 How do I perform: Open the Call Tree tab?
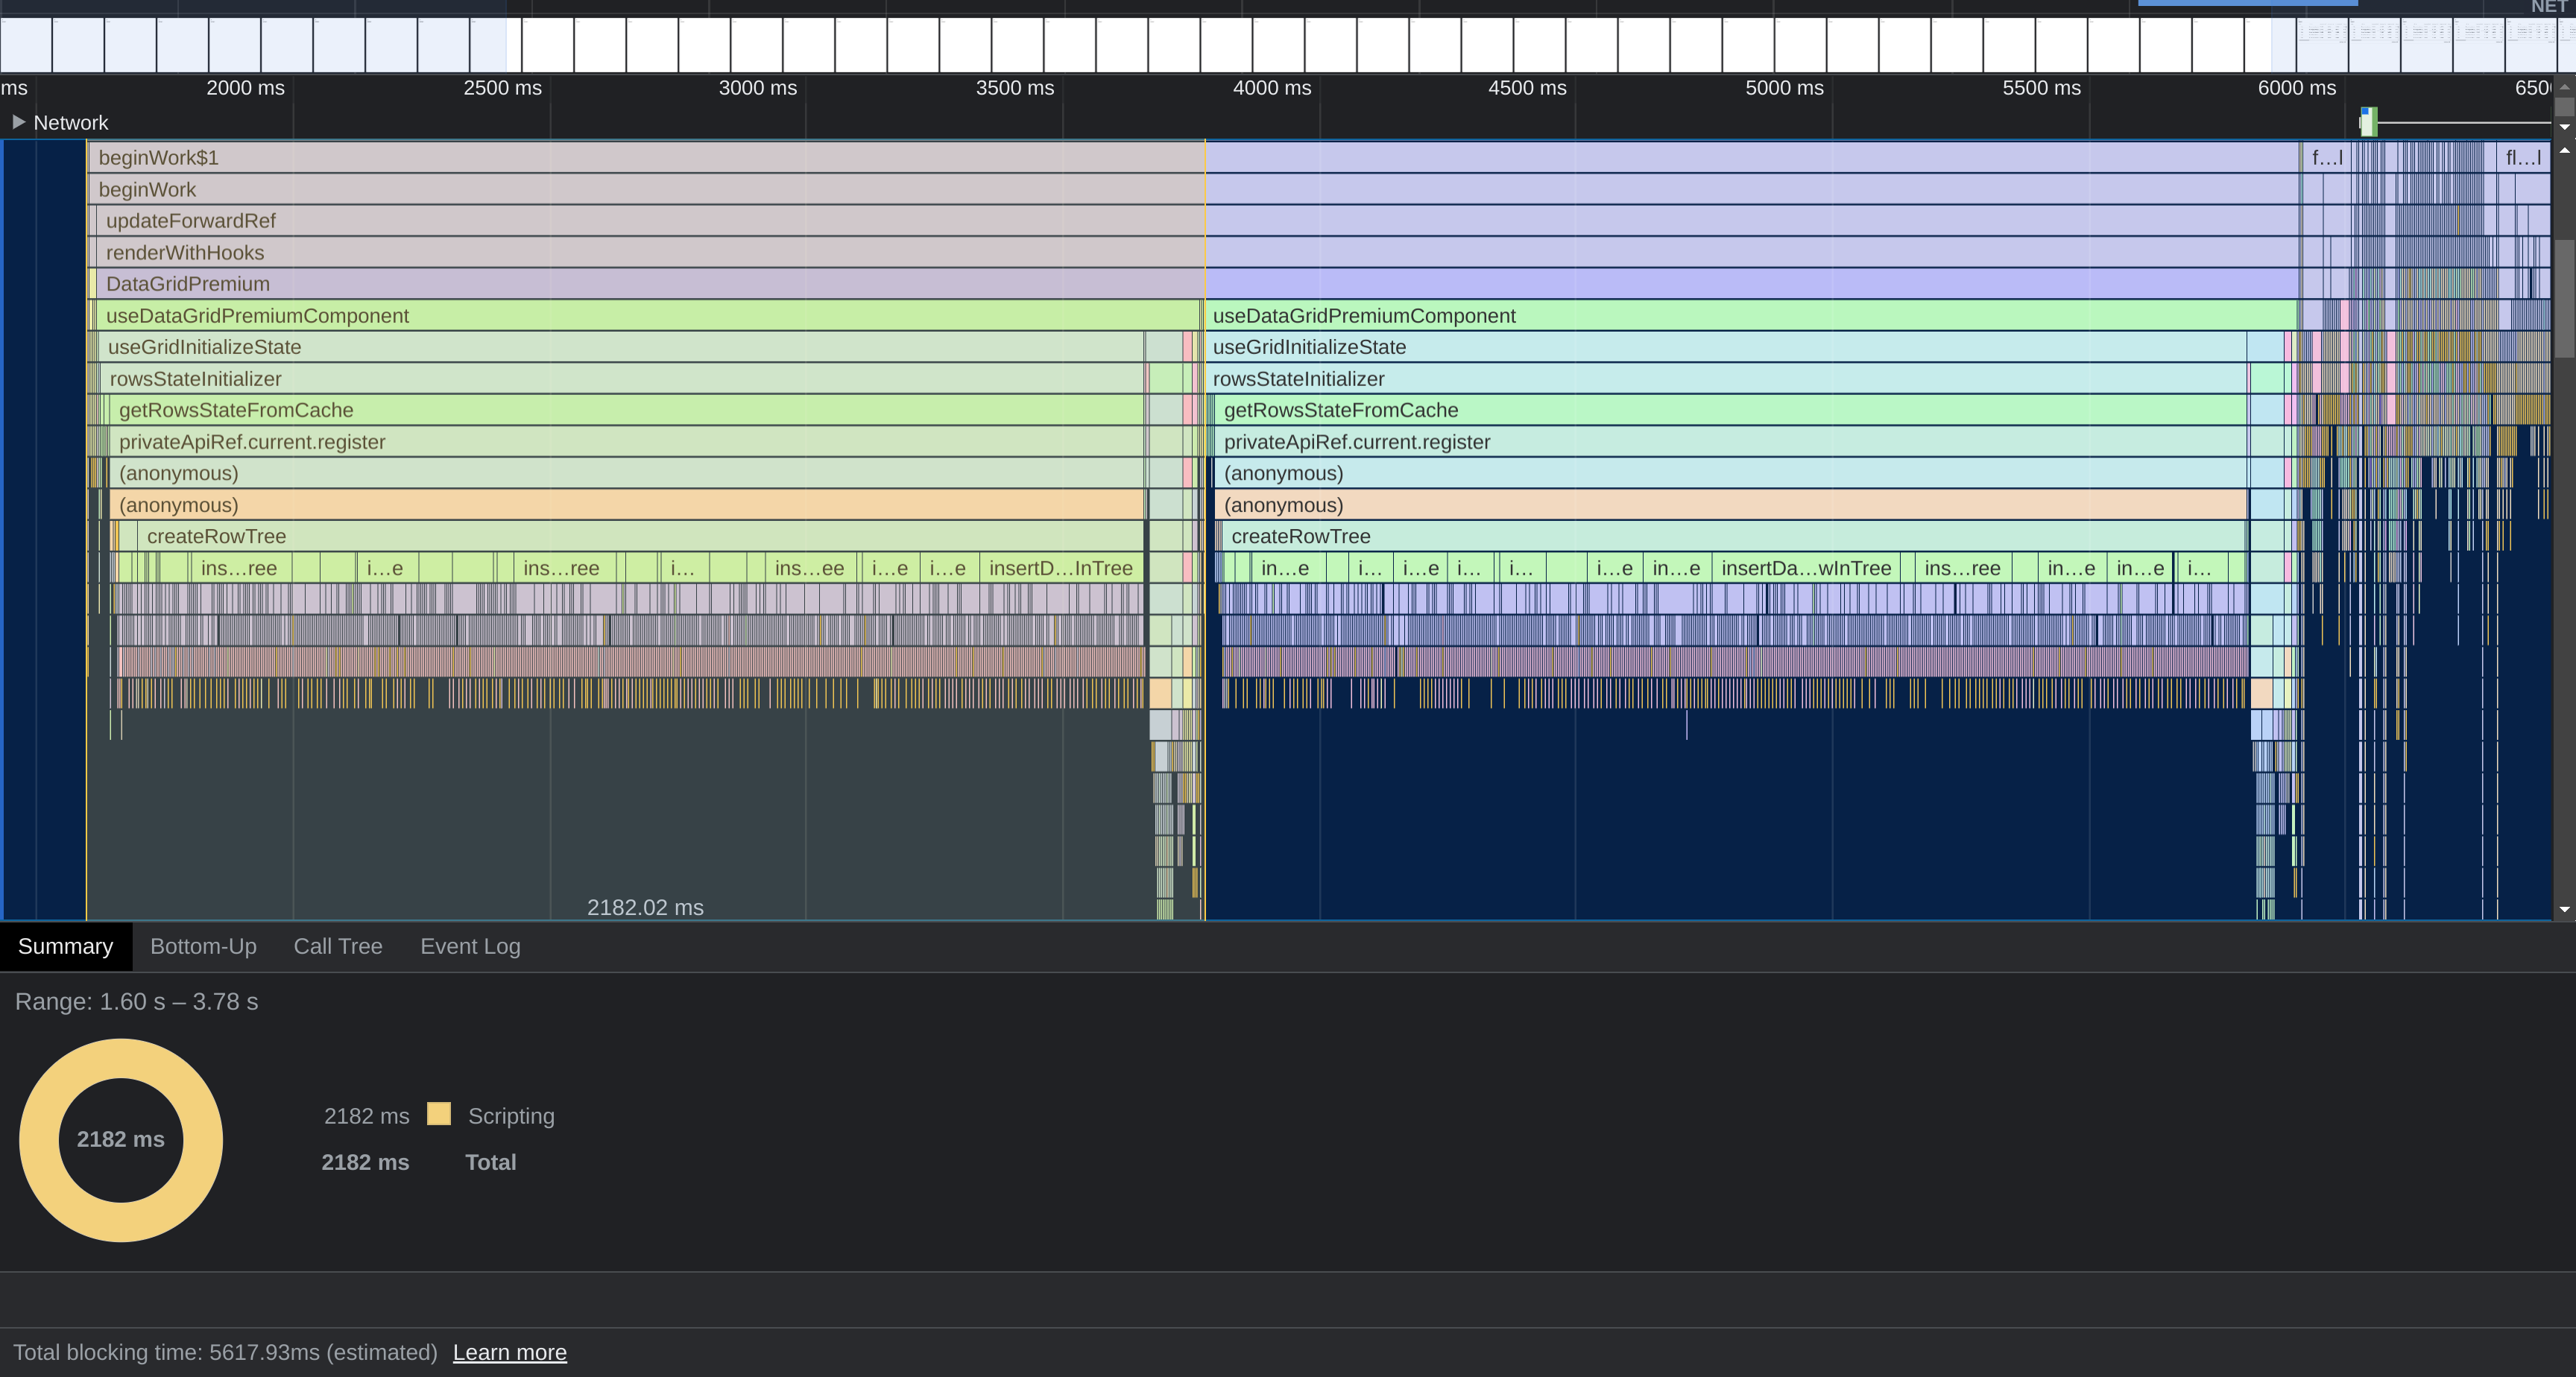pos(337,946)
